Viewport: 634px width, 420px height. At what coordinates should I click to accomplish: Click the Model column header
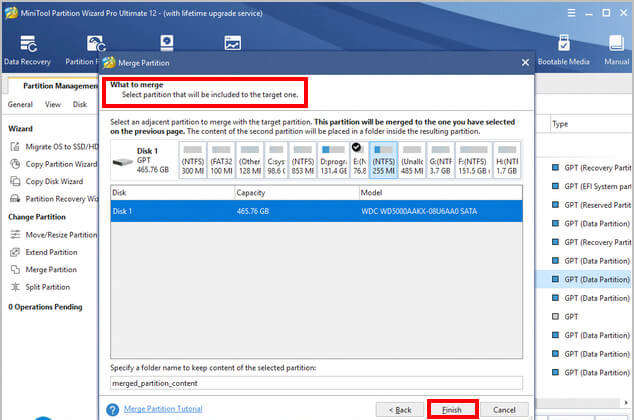point(441,192)
